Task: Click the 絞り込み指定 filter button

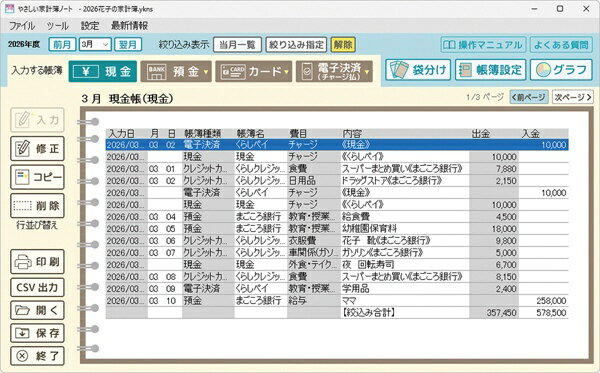Action: coord(296,44)
